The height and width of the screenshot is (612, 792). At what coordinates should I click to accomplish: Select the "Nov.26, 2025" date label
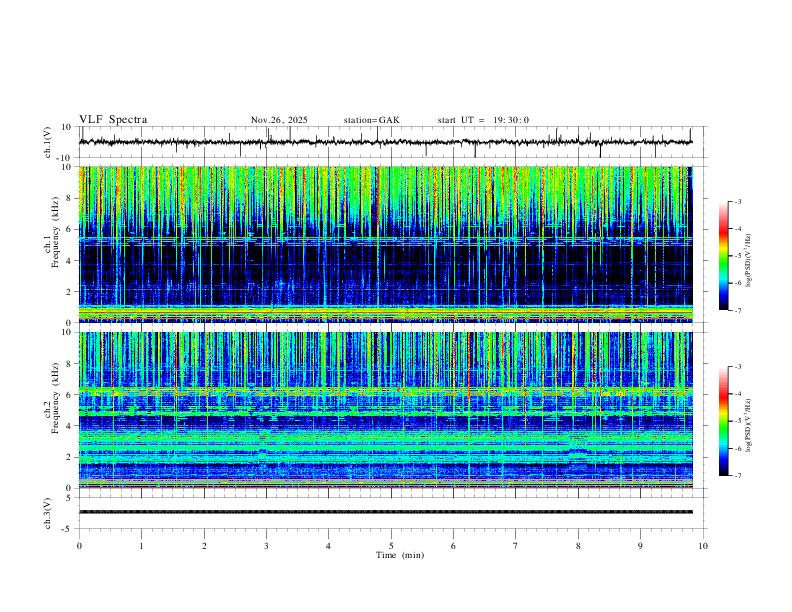tap(279, 120)
